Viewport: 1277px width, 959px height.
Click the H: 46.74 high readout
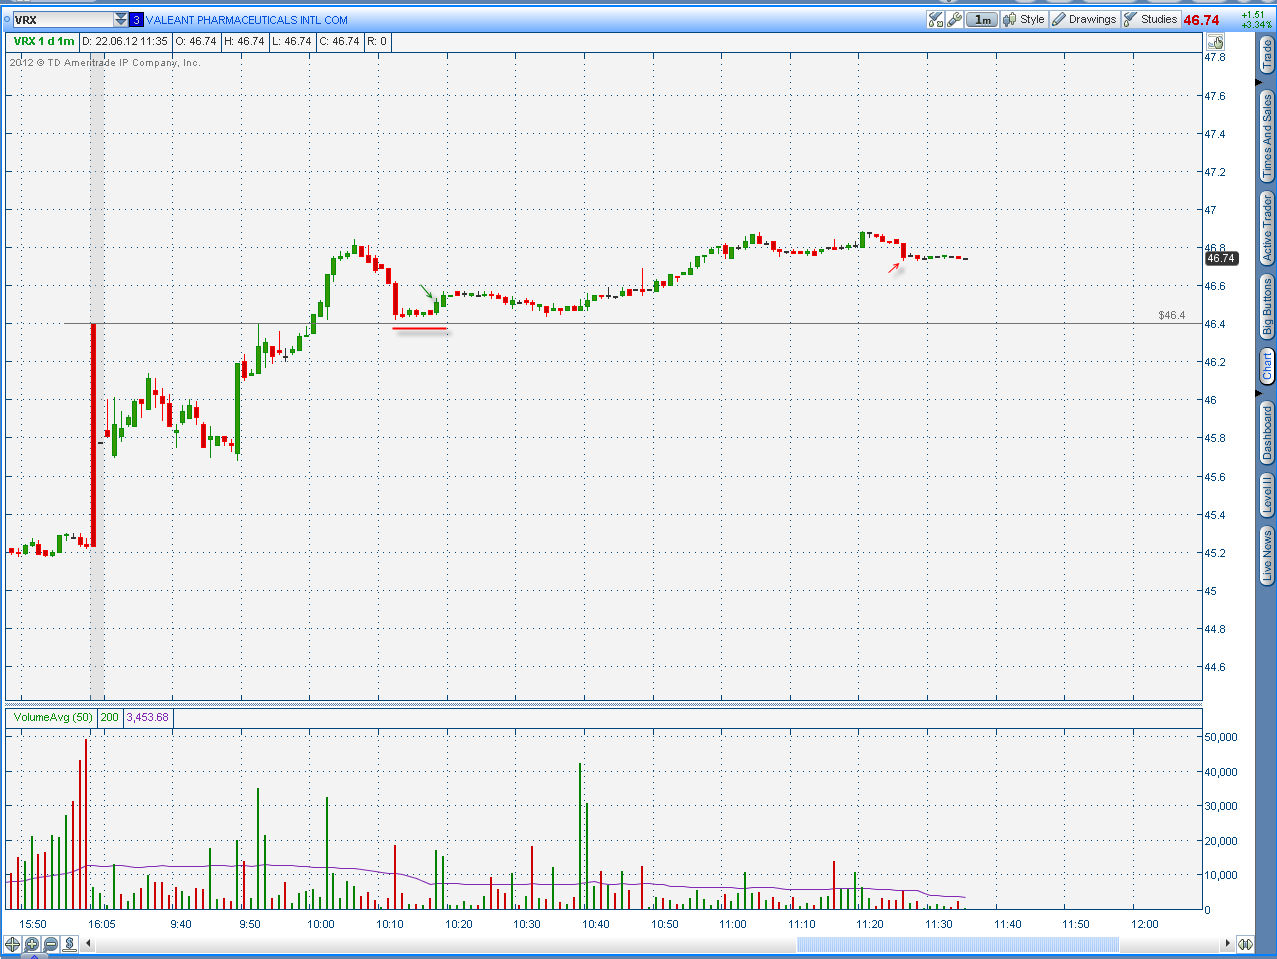[244, 42]
